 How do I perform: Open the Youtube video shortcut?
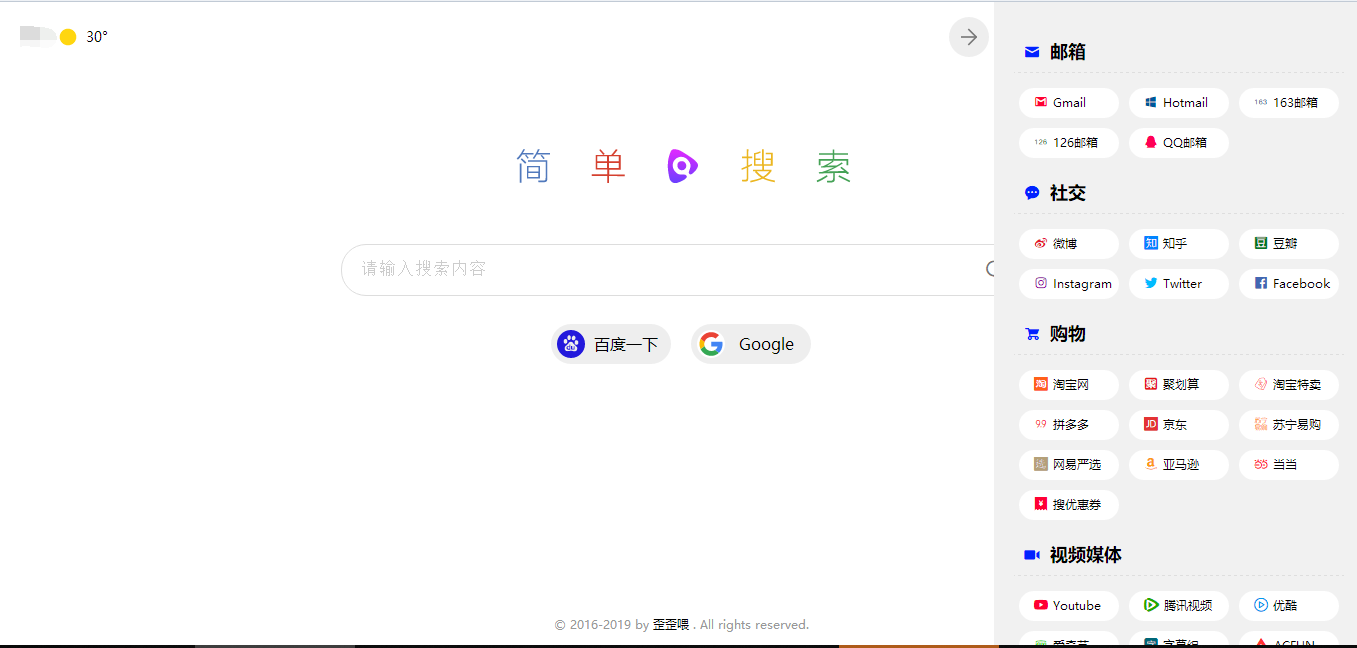coord(1069,606)
